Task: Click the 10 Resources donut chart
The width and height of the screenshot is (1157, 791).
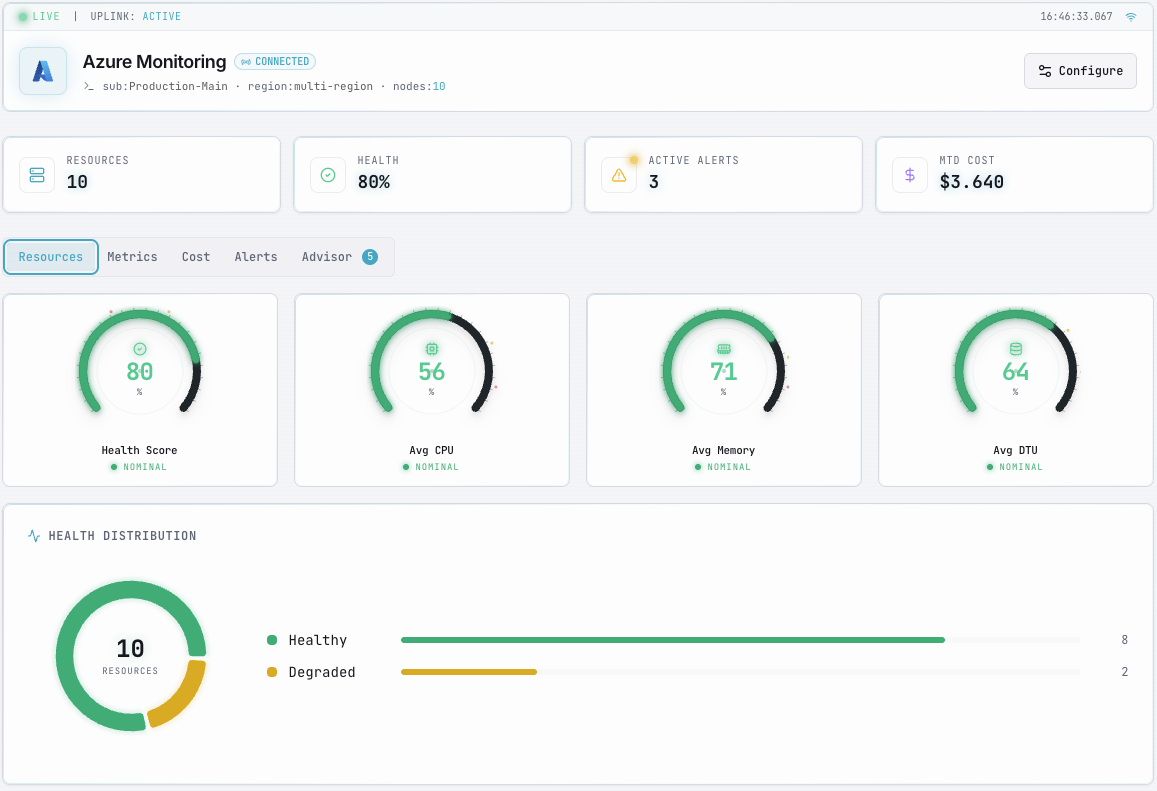Action: (x=131, y=656)
